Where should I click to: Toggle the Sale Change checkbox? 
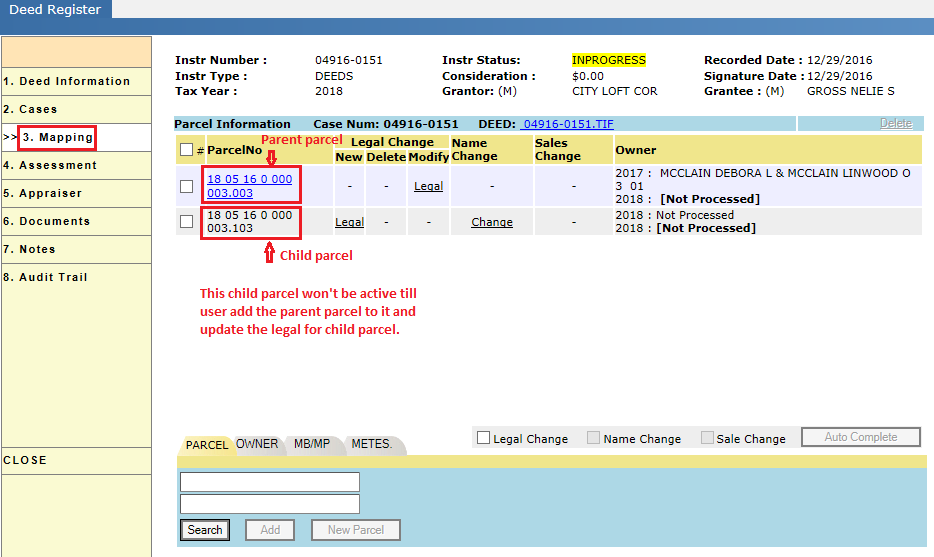click(707, 438)
